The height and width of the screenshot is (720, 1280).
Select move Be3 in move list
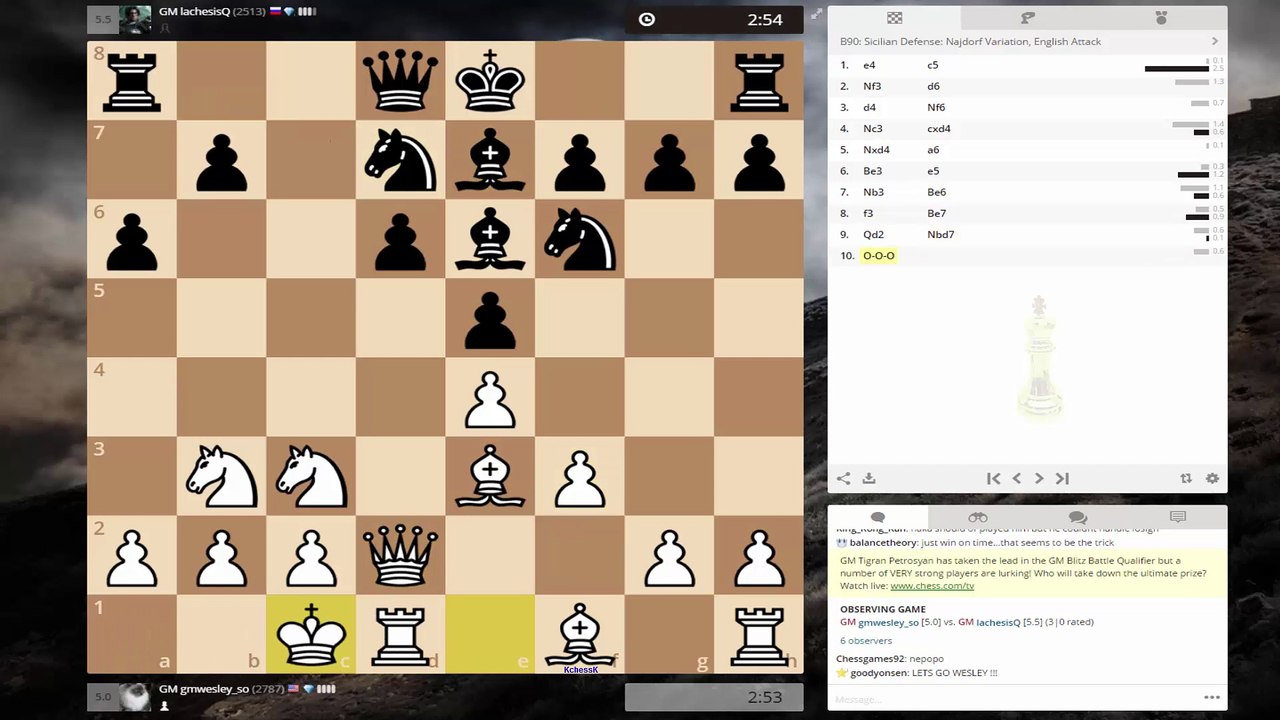tap(873, 171)
